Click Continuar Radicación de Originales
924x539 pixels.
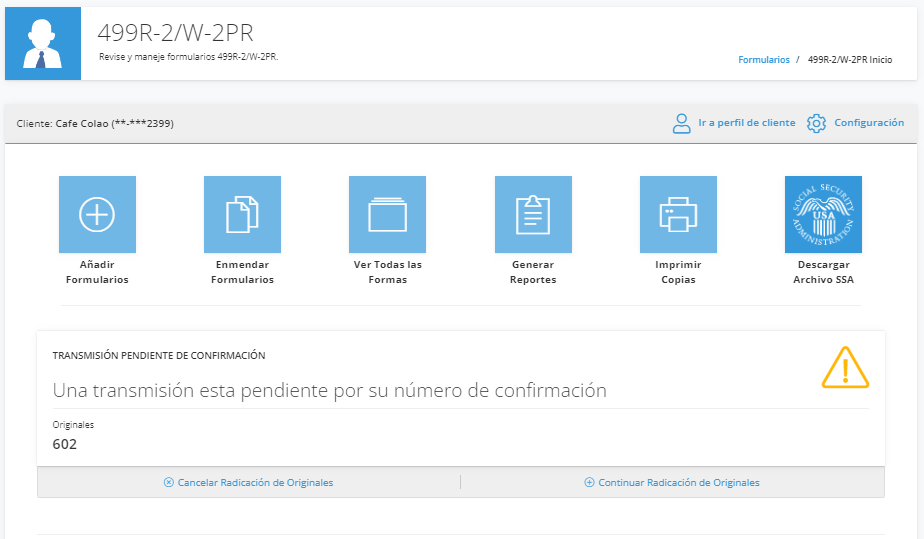(x=679, y=482)
